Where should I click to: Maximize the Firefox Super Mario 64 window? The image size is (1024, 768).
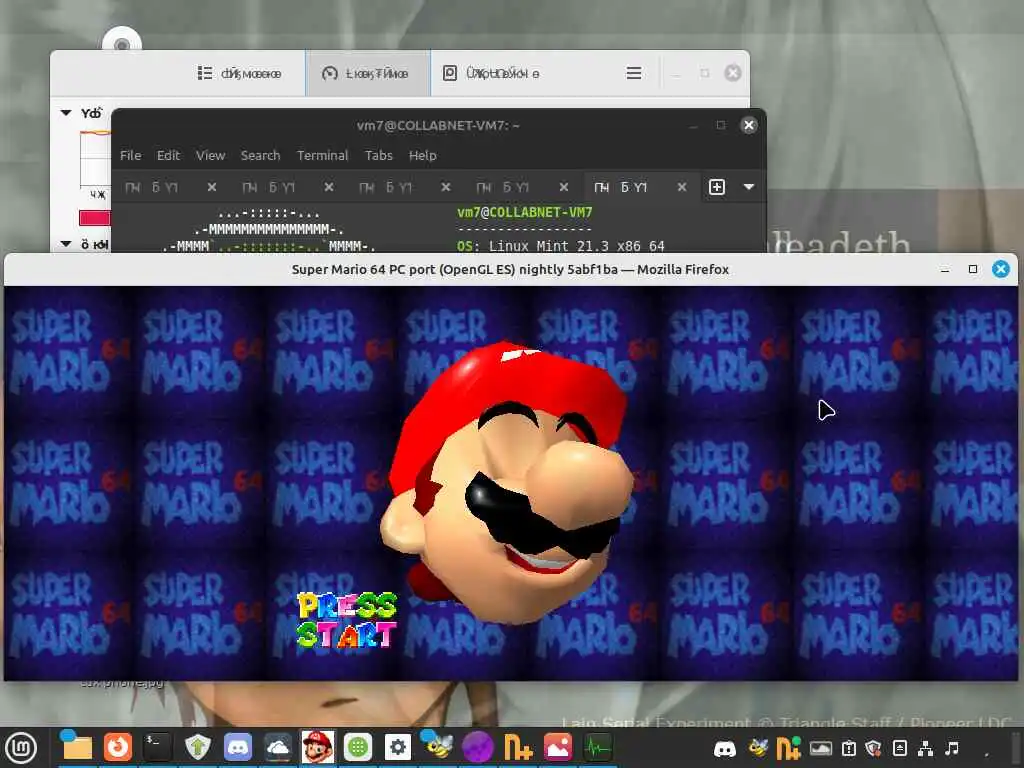tap(972, 269)
